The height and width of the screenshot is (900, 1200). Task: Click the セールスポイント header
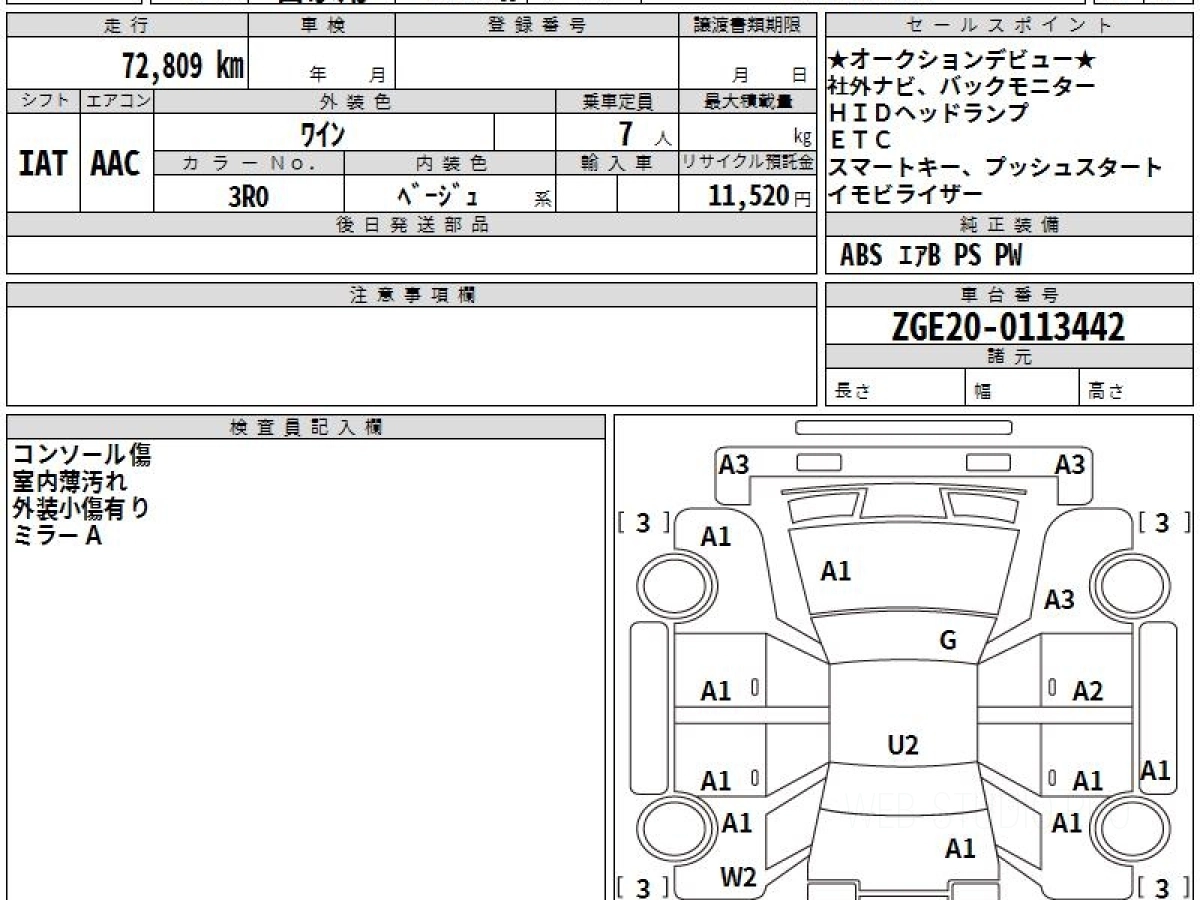(x=1010, y=26)
